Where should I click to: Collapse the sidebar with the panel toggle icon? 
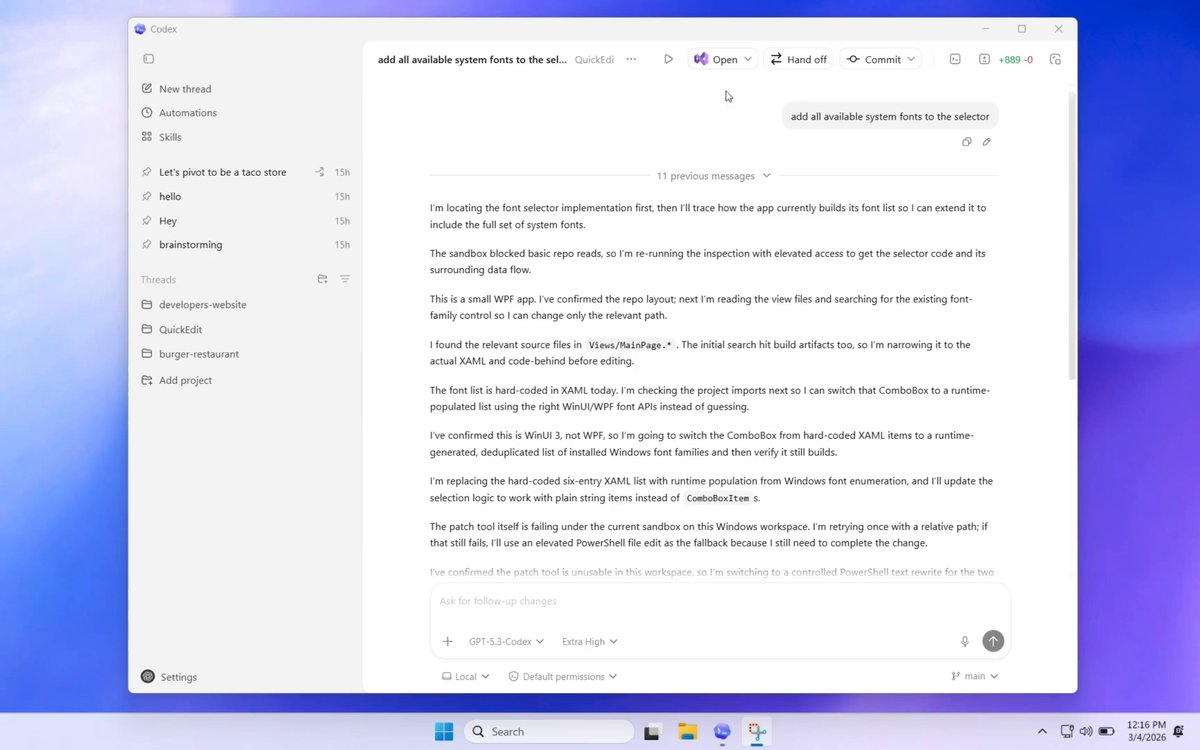[148, 59]
